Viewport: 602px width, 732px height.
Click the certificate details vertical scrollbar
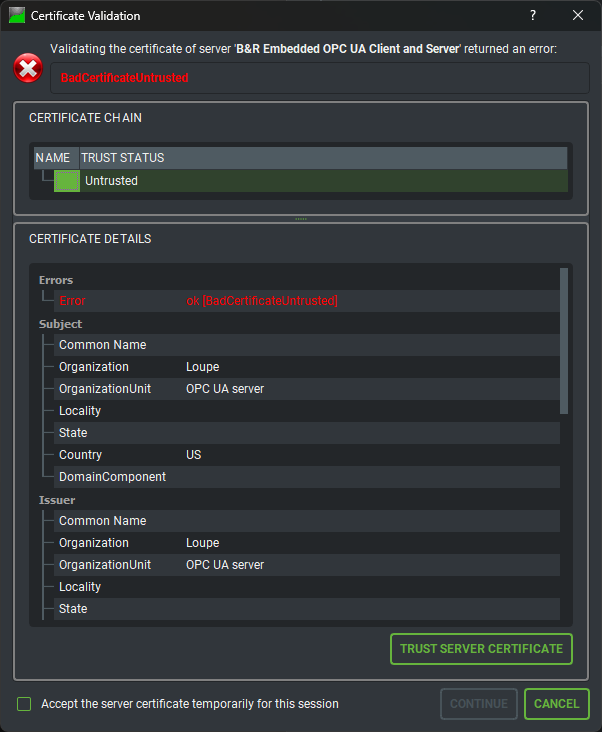pos(564,341)
